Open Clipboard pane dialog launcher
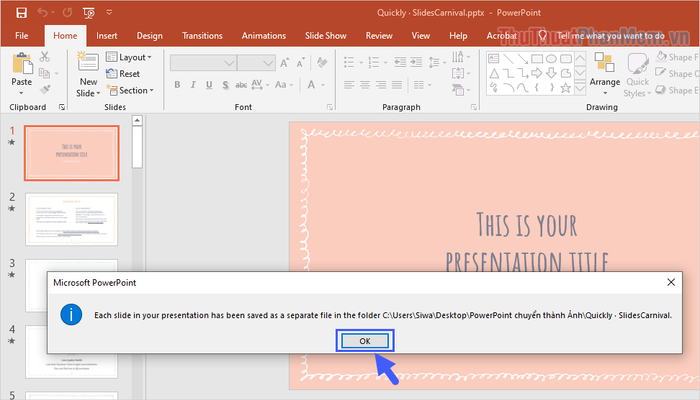 pyautogui.click(x=62, y=107)
